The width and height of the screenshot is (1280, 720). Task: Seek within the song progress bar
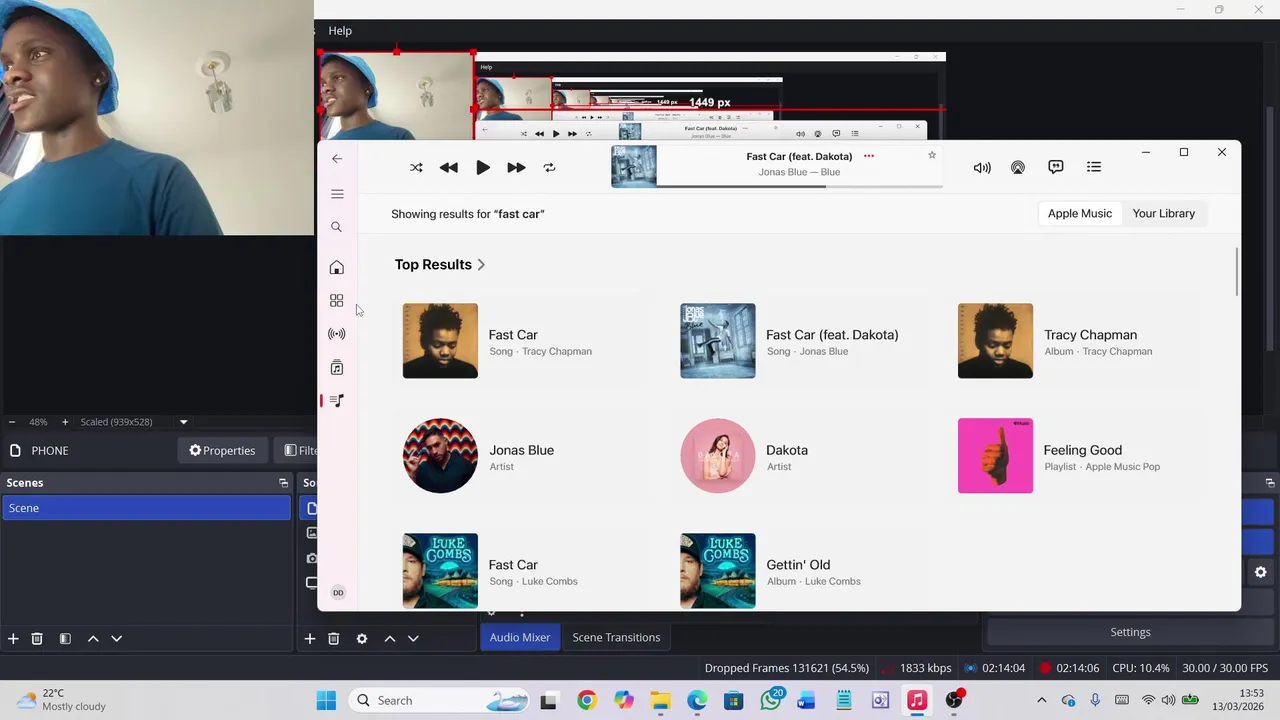pyautogui.click(x=799, y=186)
